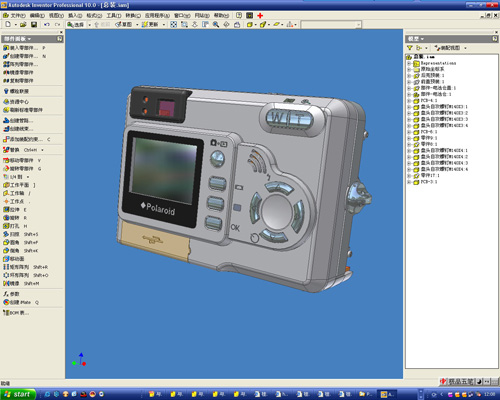
Task: Click the 草图 Sketch button in toolbar
Action: pos(124,25)
